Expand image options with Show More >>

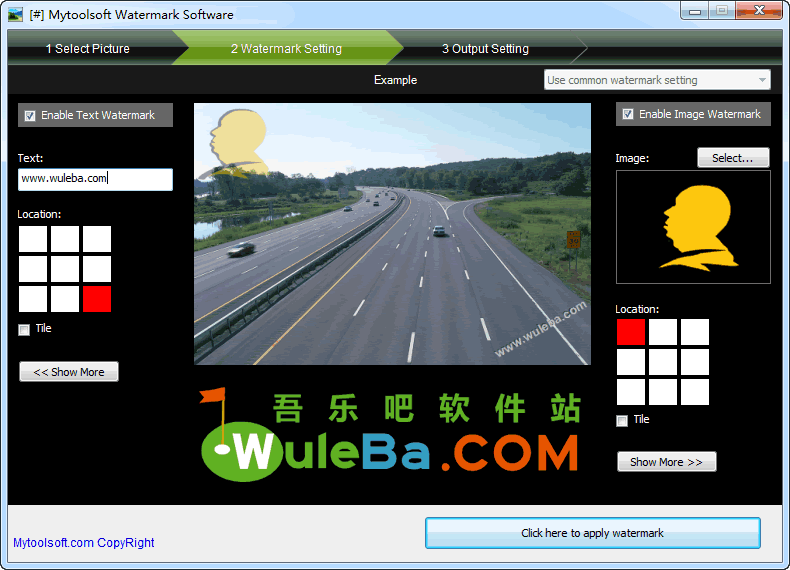pyautogui.click(x=666, y=462)
